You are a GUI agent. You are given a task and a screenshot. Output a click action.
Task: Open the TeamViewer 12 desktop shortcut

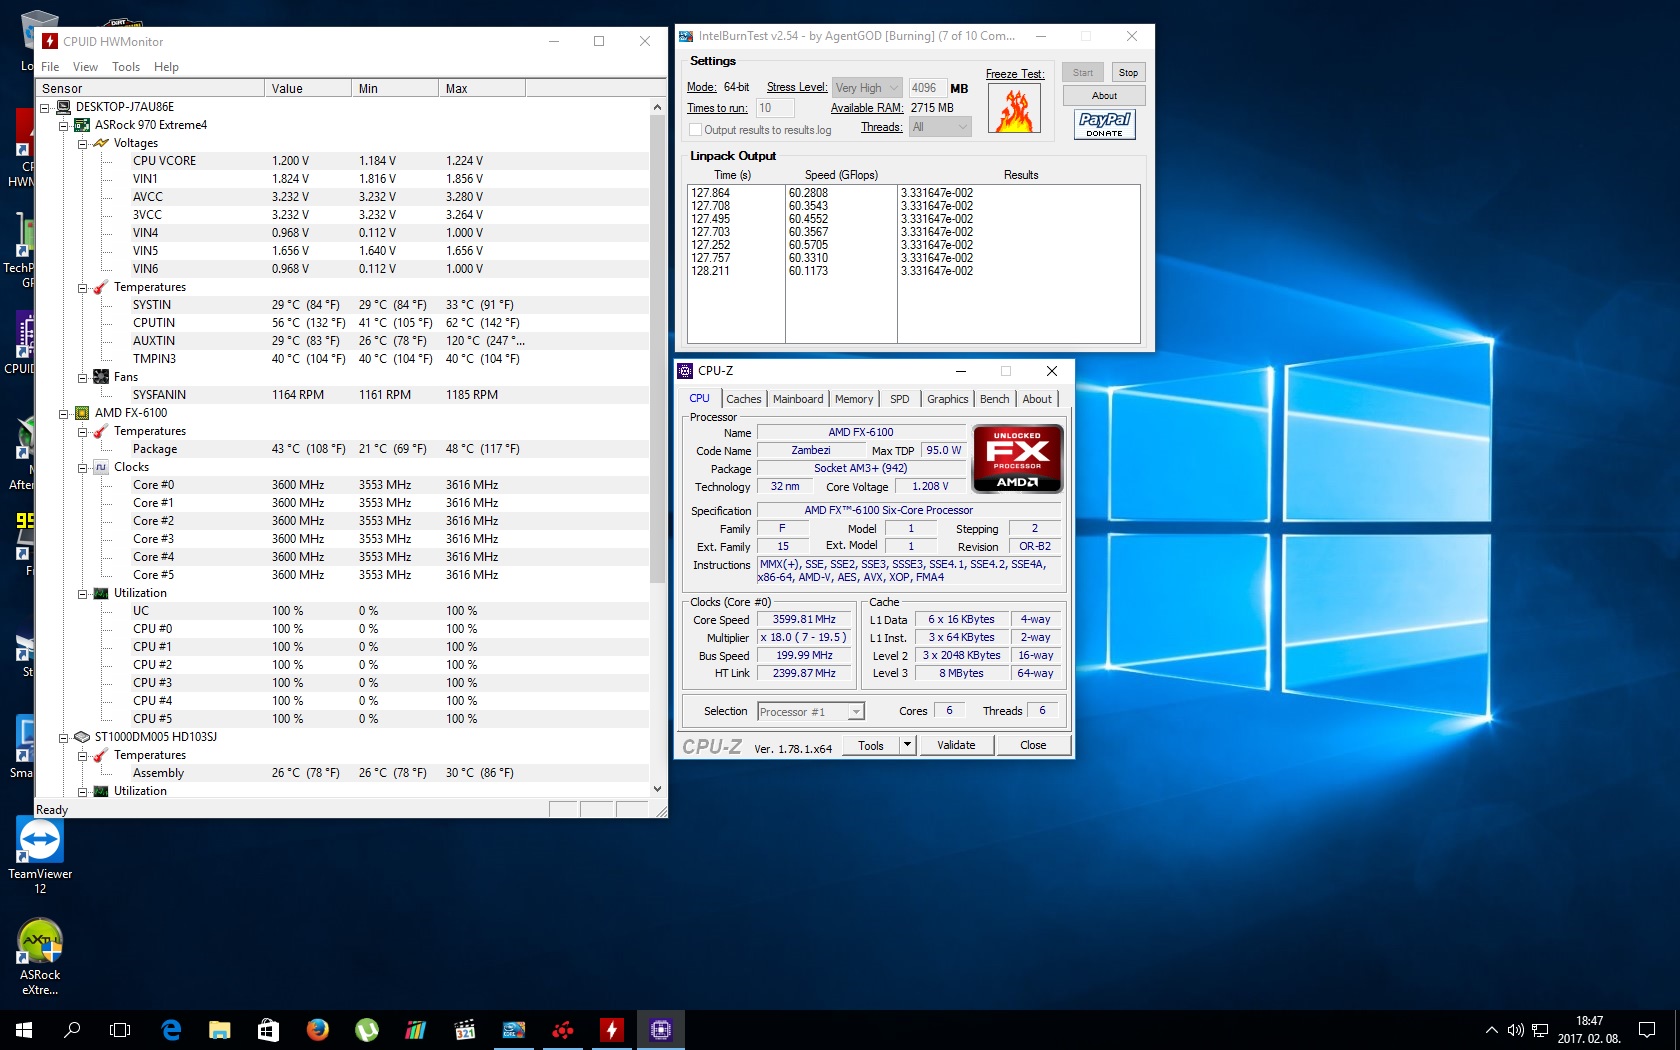pos(40,856)
